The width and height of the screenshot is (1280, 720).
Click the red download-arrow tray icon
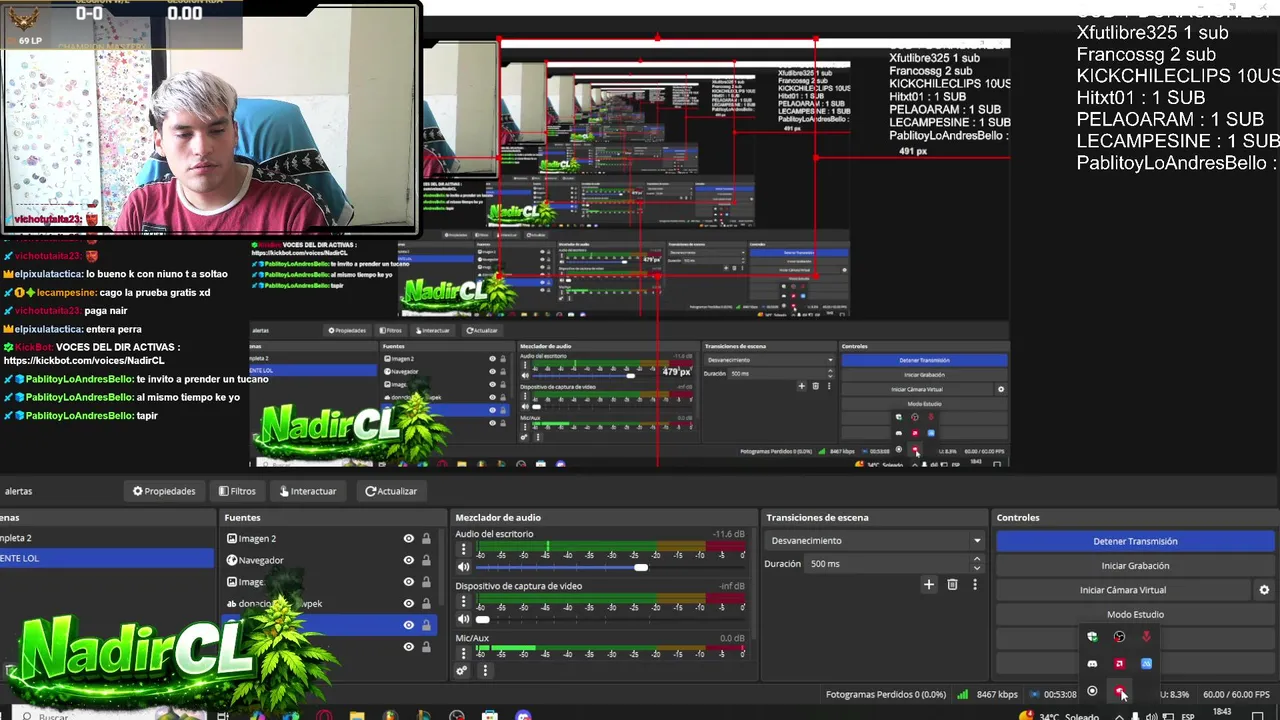[1146, 637]
